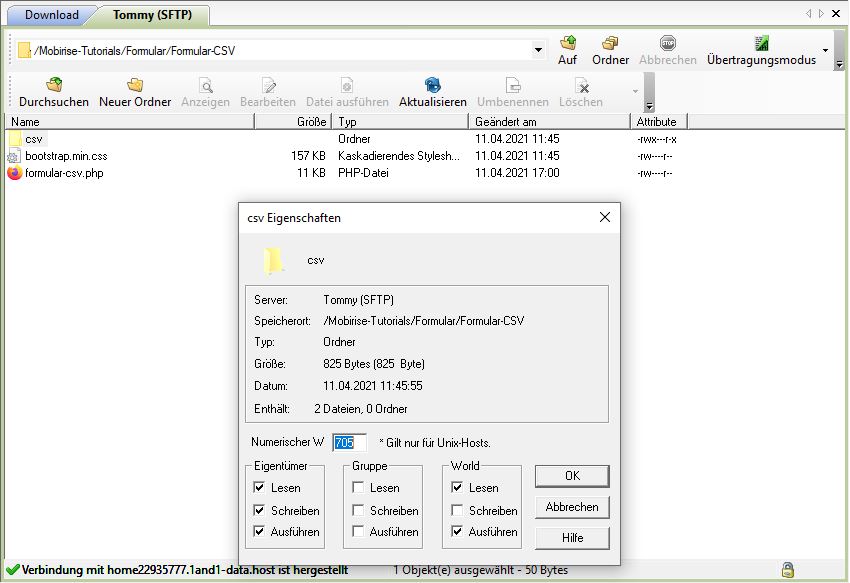Click the Durchsuchen browse icon
850x583 pixels.
(53, 86)
